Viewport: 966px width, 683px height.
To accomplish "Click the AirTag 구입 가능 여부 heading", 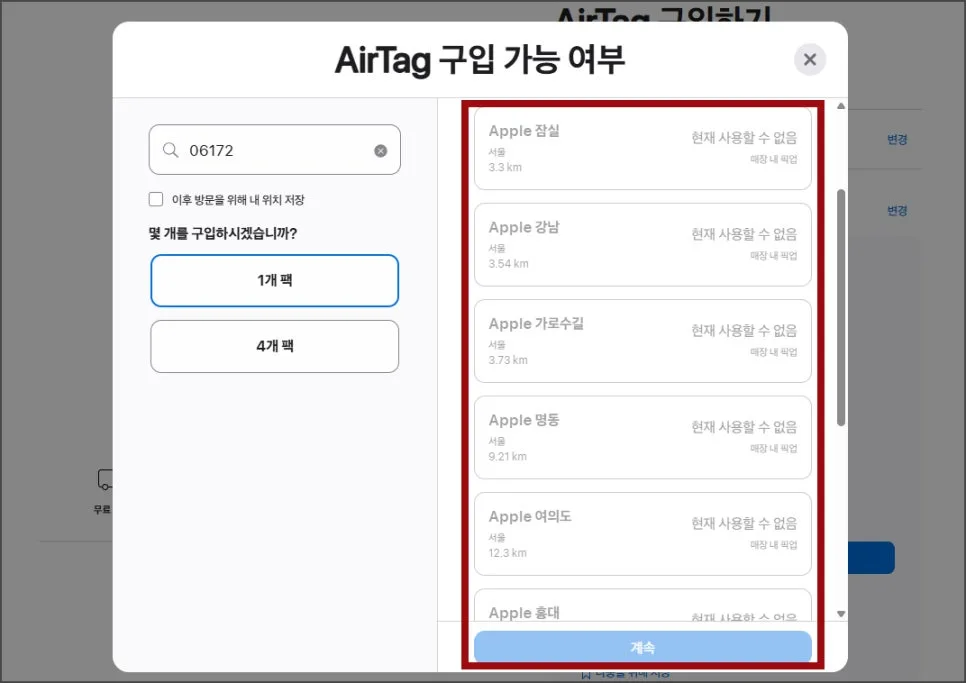I will coord(480,60).
